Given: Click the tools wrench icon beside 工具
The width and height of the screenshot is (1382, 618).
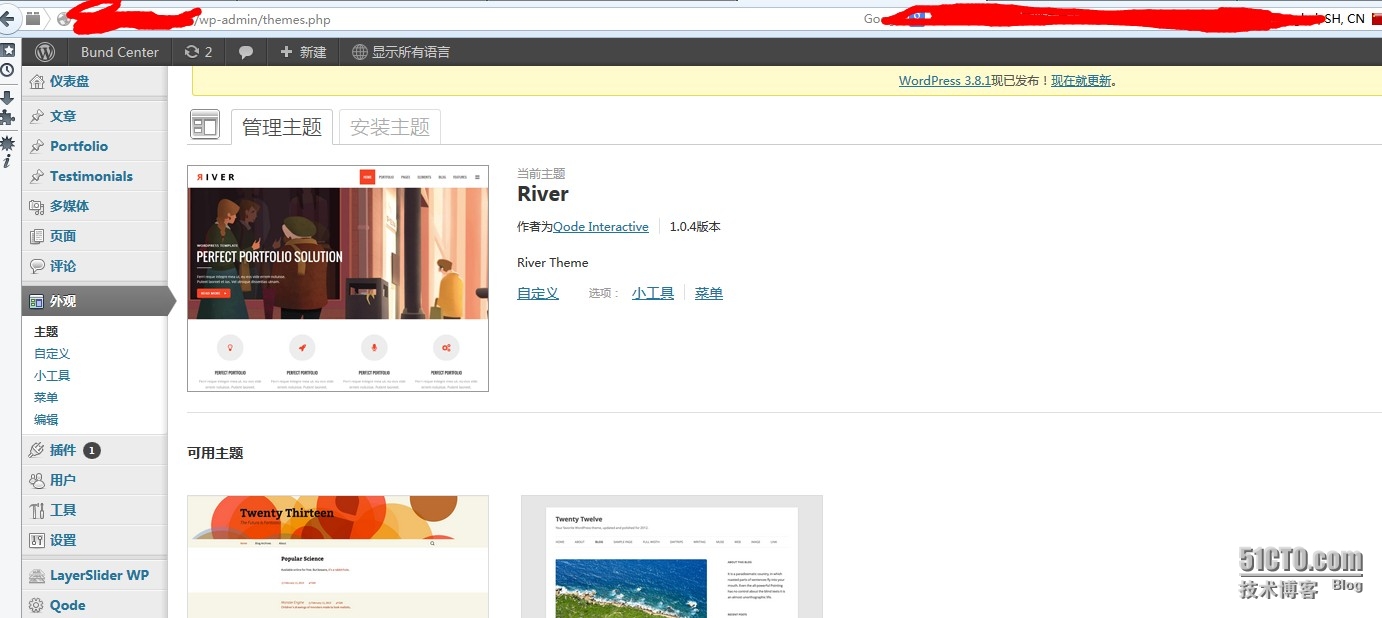Looking at the screenshot, I should pyautogui.click(x=37, y=510).
